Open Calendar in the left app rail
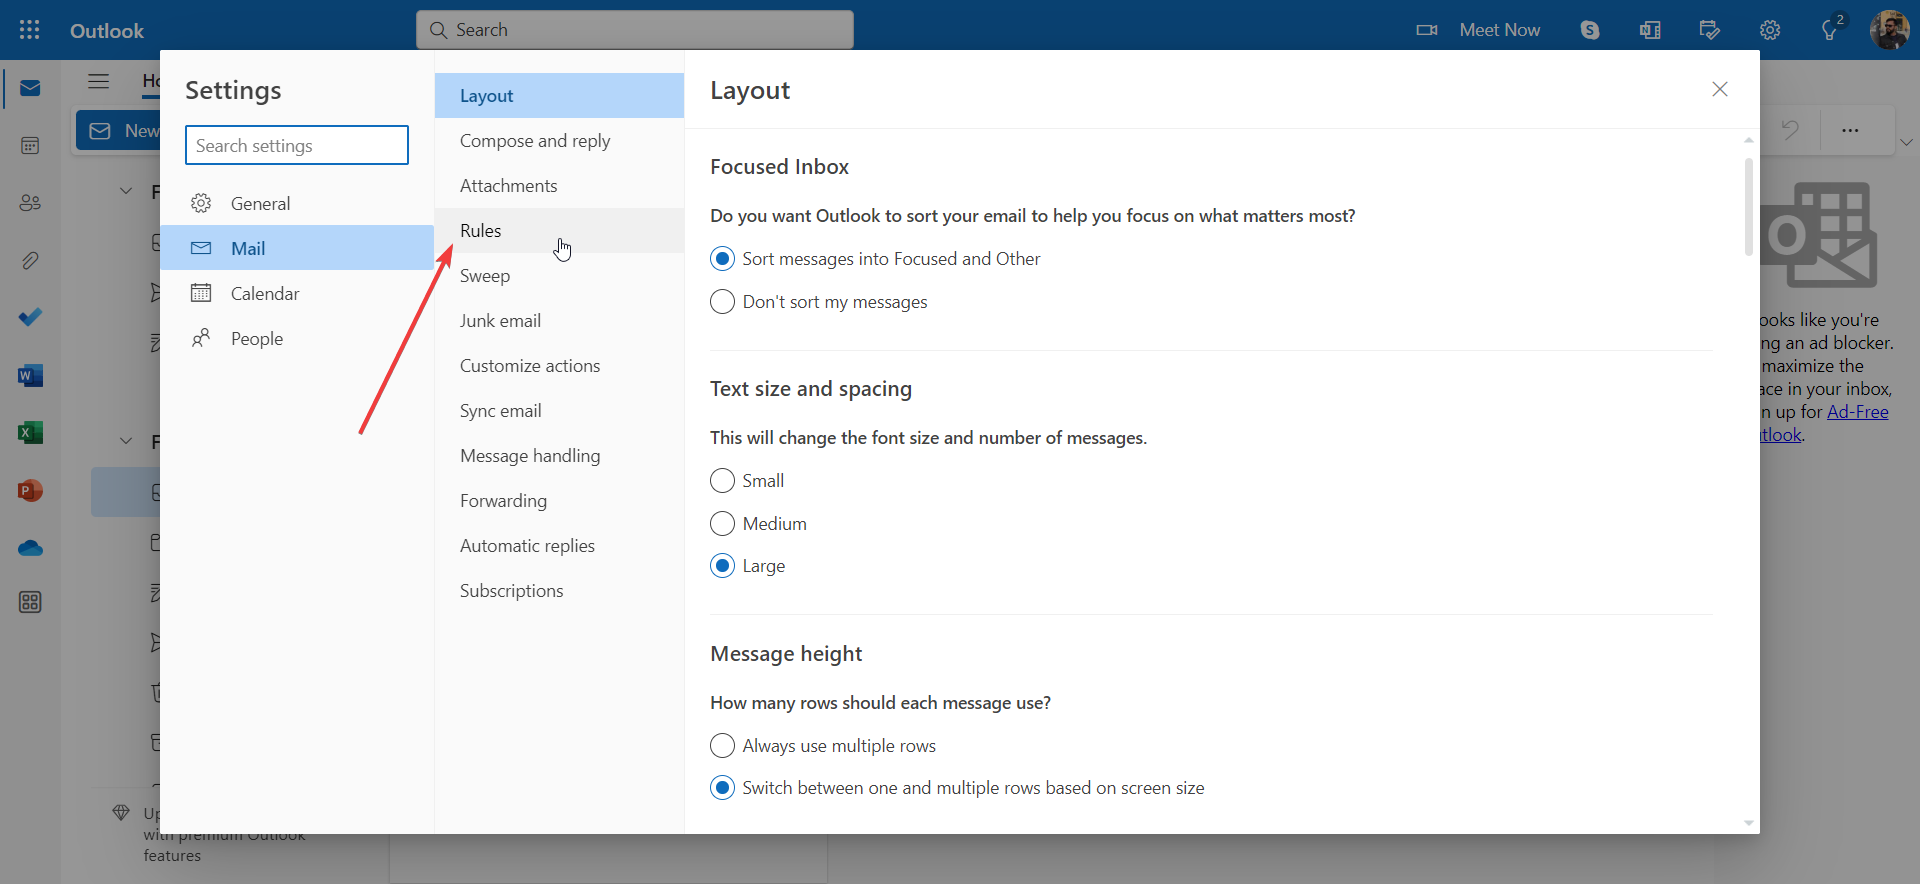The width and height of the screenshot is (1920, 884). [30, 146]
